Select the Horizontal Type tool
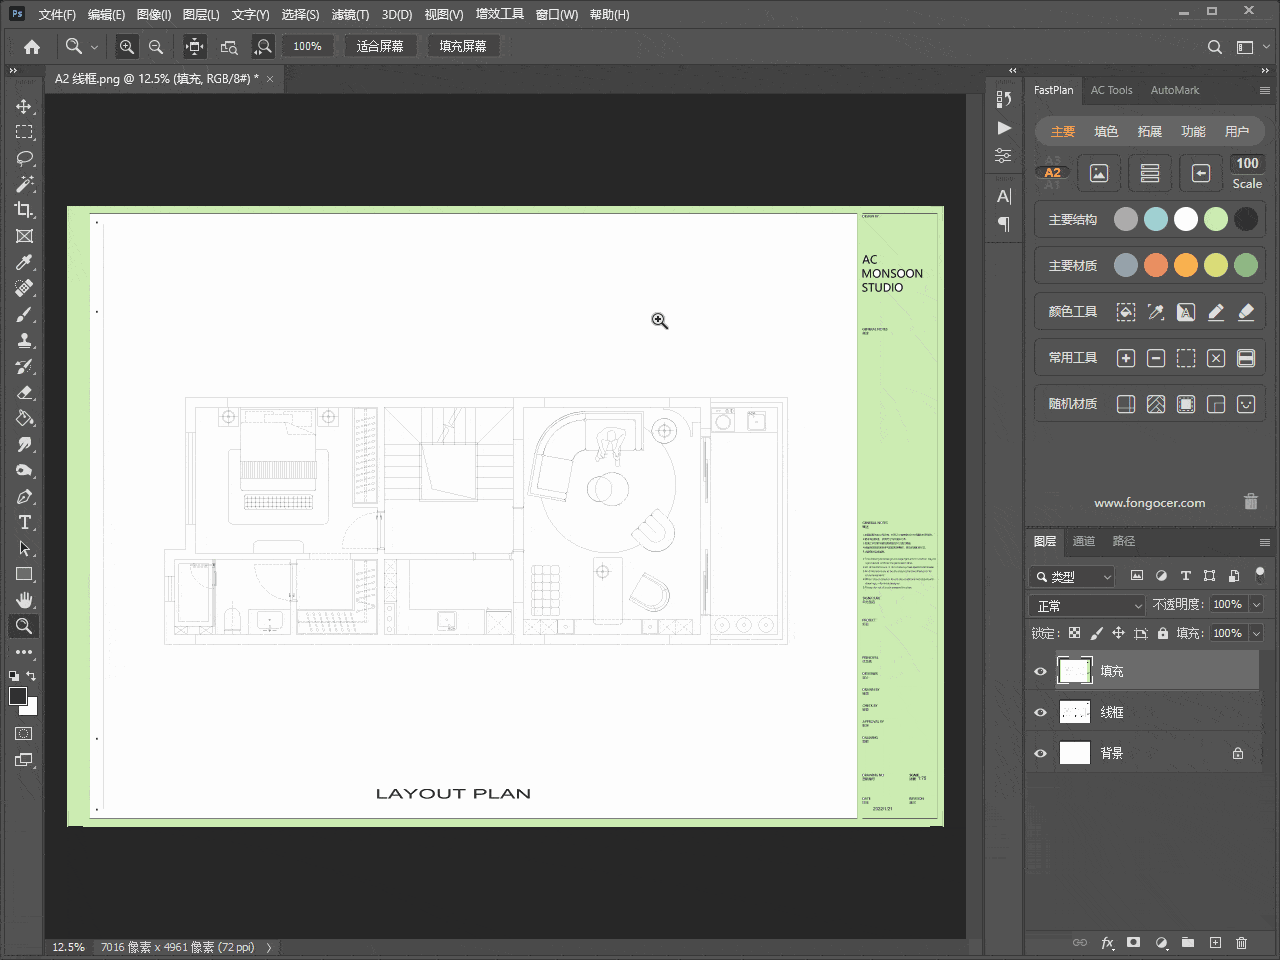This screenshot has width=1280, height=960. 24,522
